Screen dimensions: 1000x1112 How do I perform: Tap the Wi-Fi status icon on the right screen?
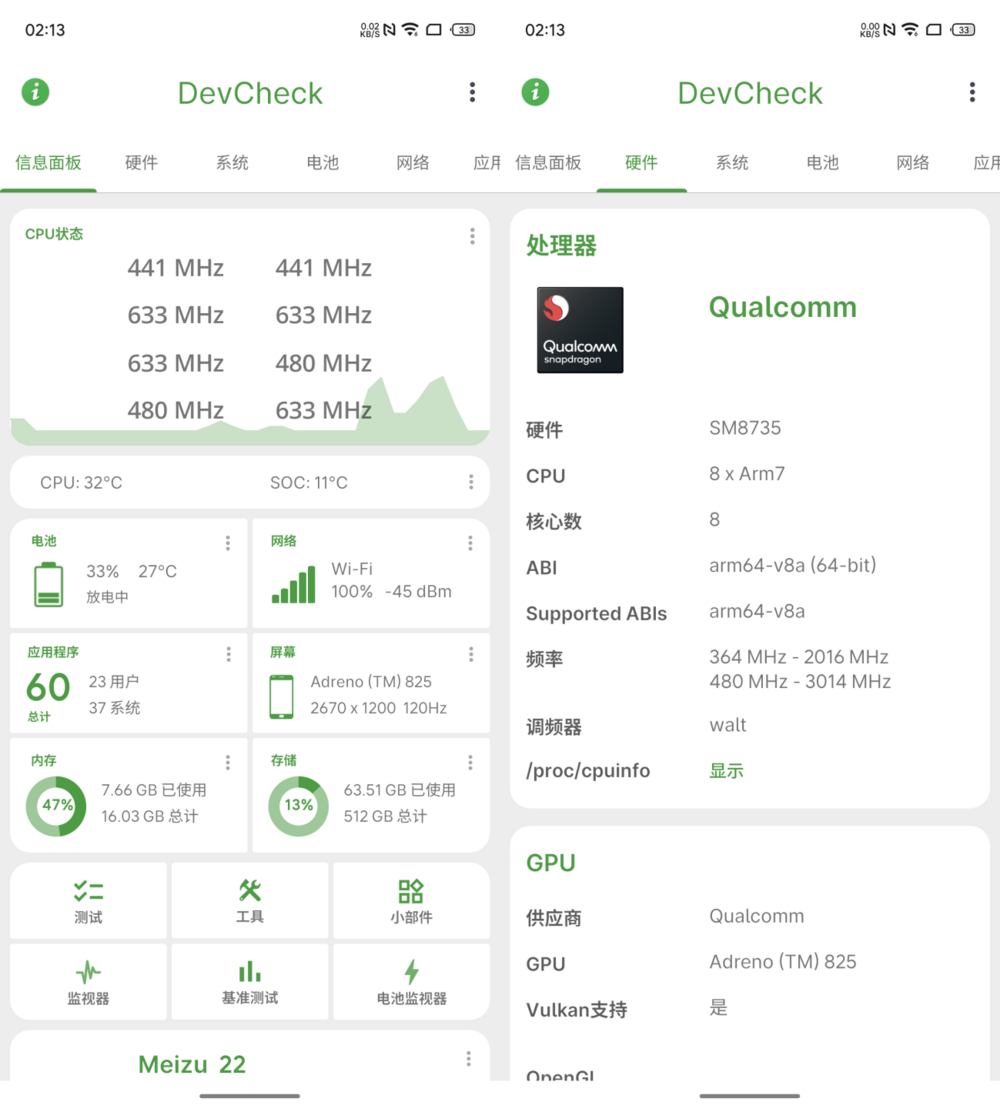pyautogui.click(x=910, y=29)
